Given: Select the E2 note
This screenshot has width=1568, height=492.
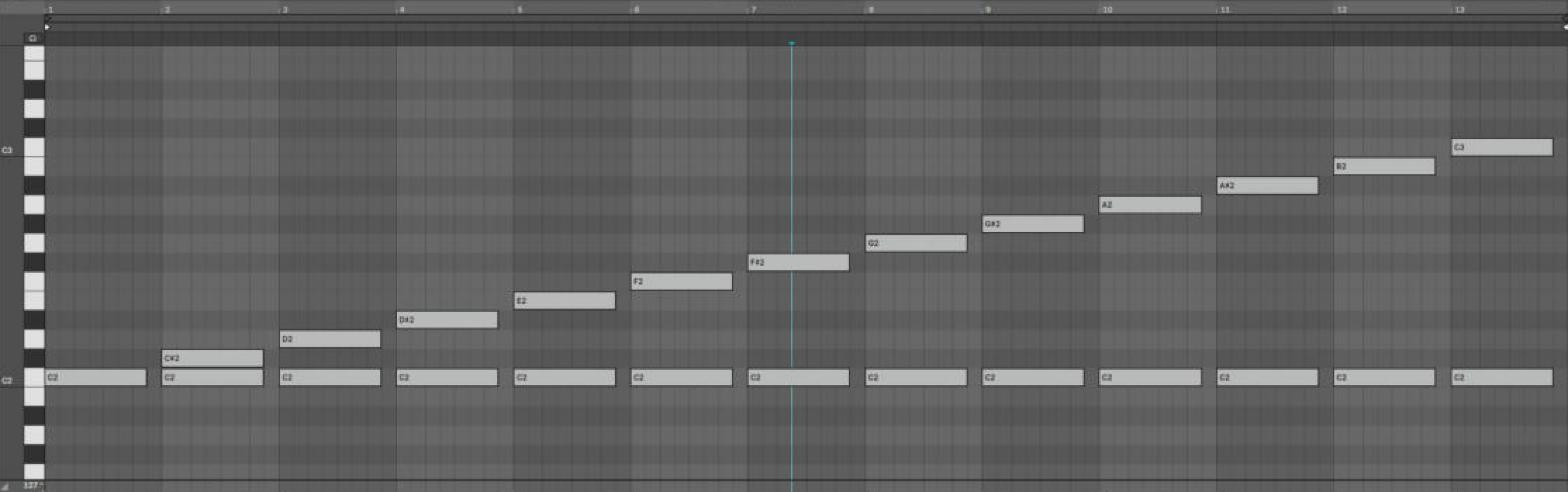Looking at the screenshot, I should click(x=564, y=300).
